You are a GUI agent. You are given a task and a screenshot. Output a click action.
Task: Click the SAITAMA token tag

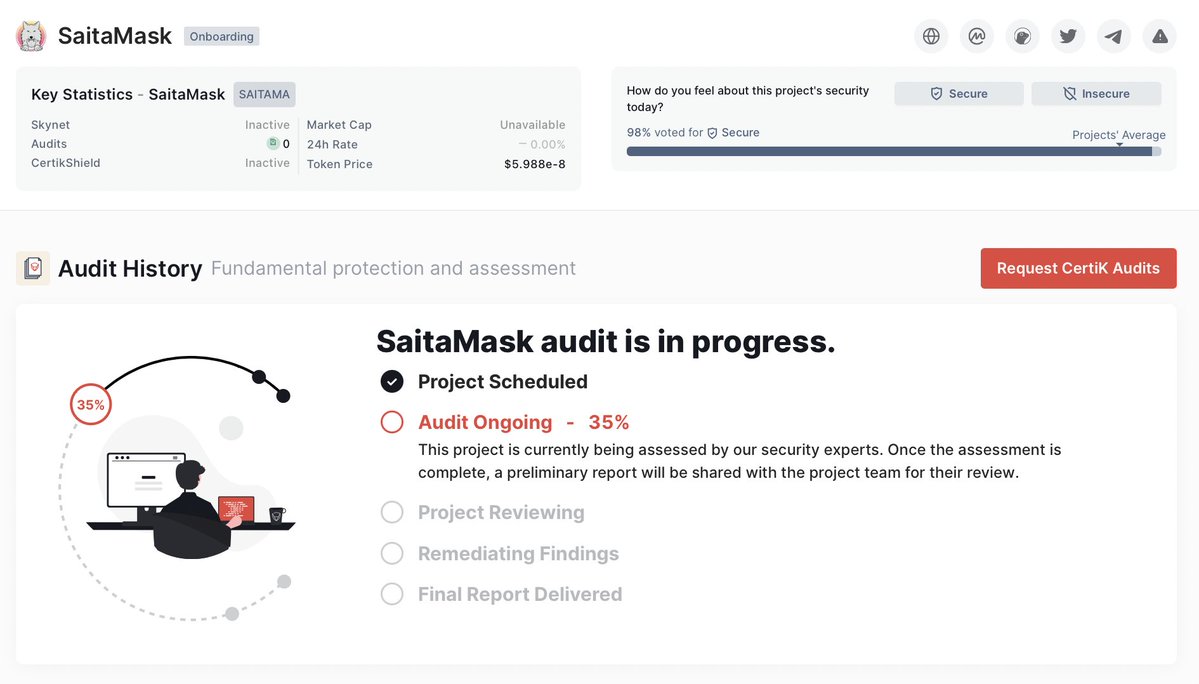265,94
